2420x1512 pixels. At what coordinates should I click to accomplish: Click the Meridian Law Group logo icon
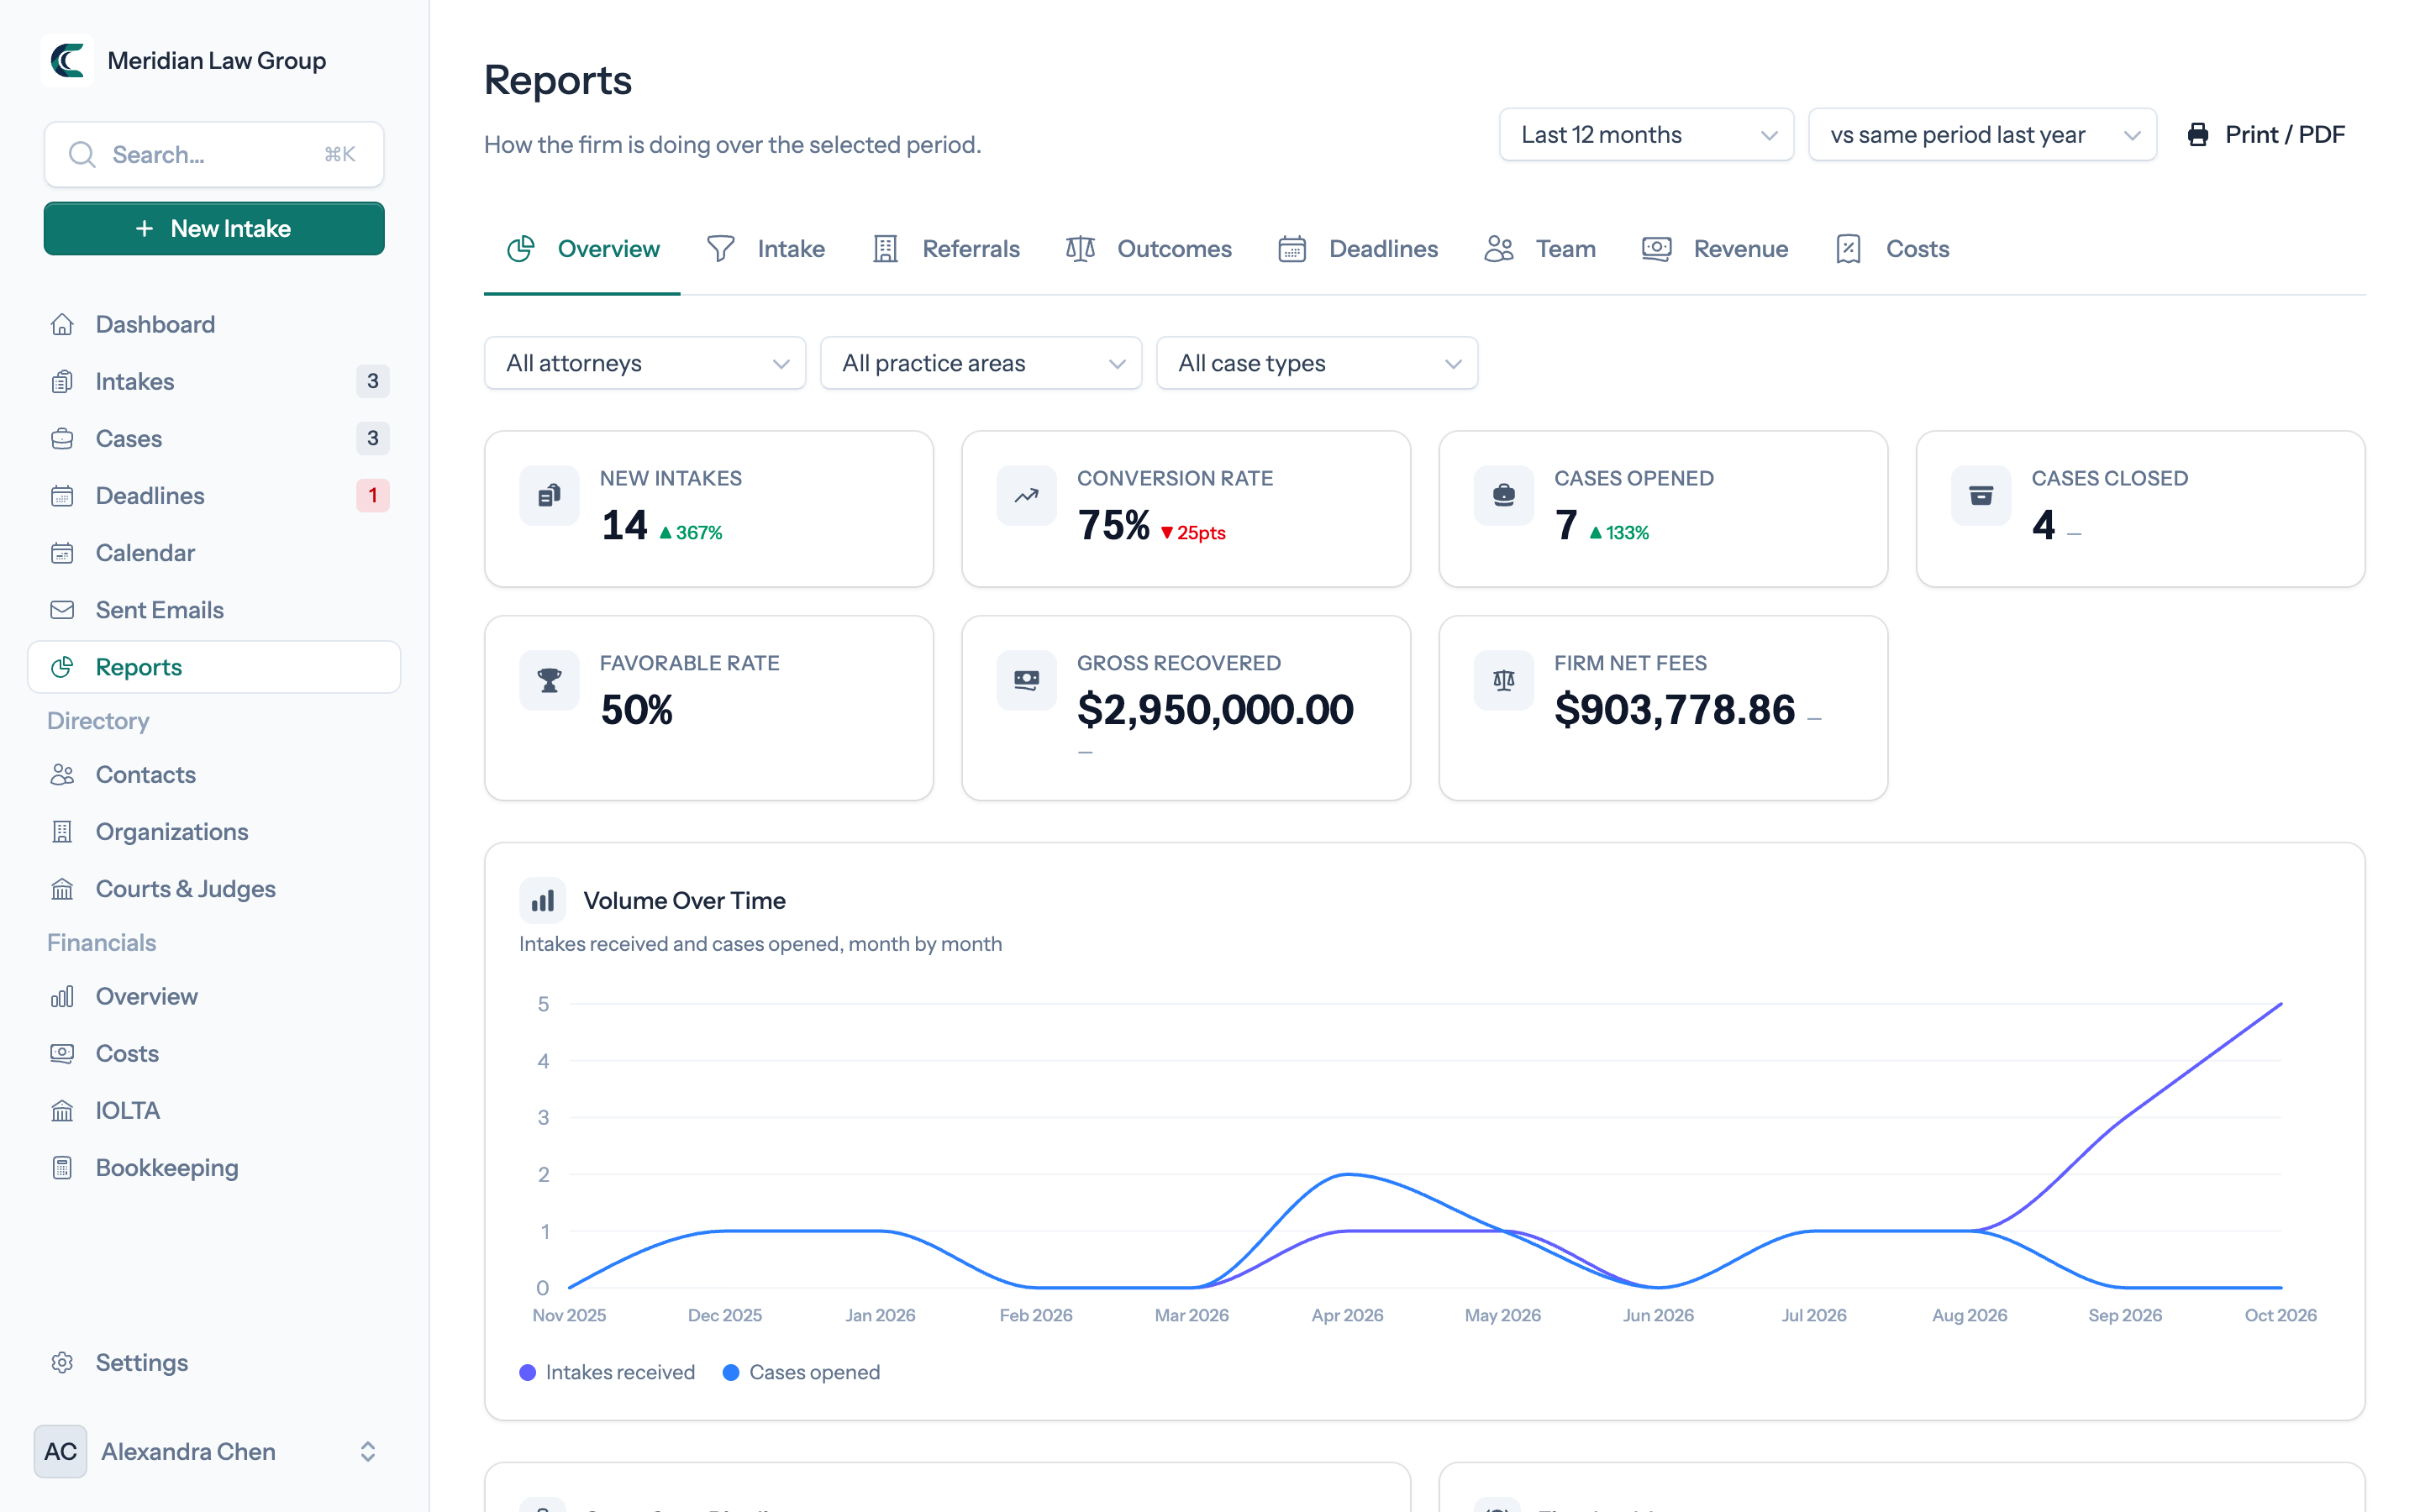(67, 60)
